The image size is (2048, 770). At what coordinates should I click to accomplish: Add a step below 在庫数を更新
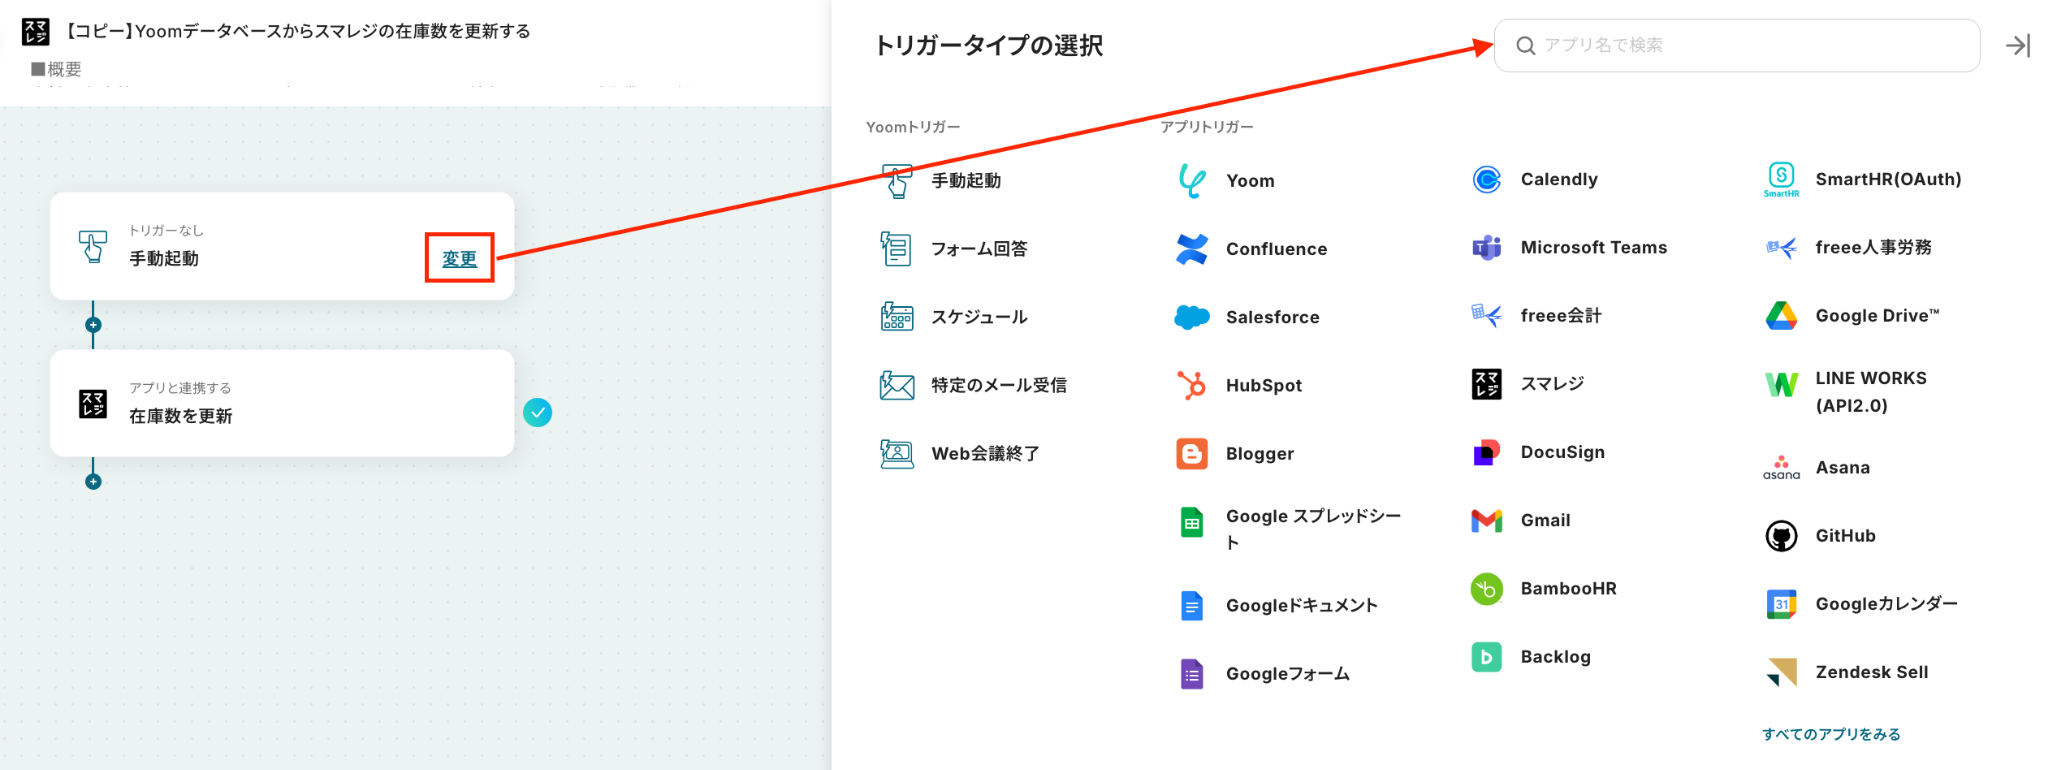93,482
